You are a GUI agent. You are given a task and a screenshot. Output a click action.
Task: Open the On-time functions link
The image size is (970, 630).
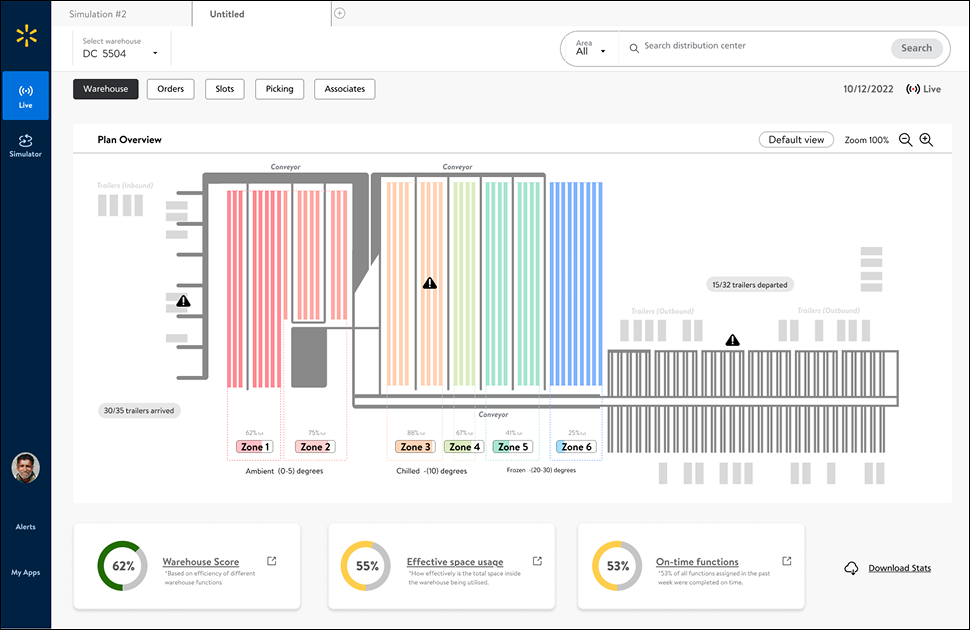(x=697, y=562)
